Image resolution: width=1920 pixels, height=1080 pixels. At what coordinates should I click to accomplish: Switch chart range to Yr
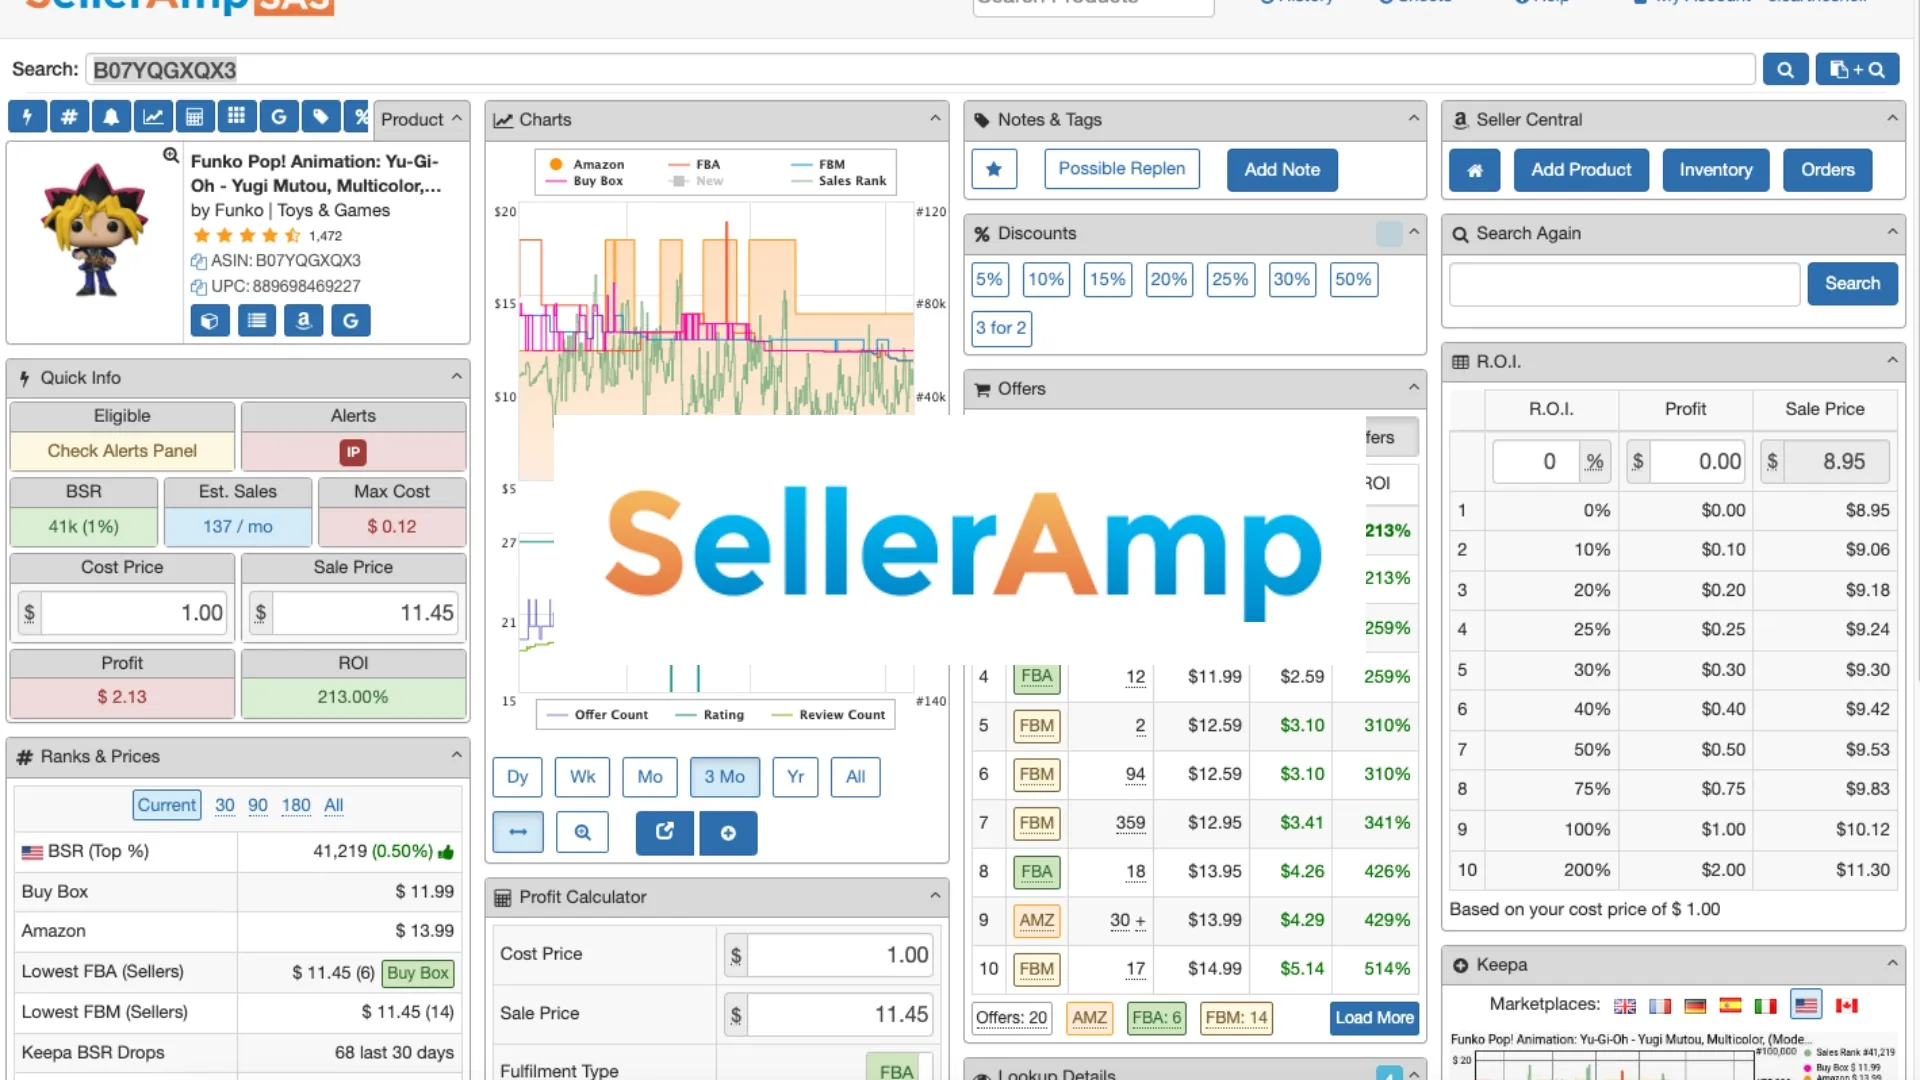point(795,777)
